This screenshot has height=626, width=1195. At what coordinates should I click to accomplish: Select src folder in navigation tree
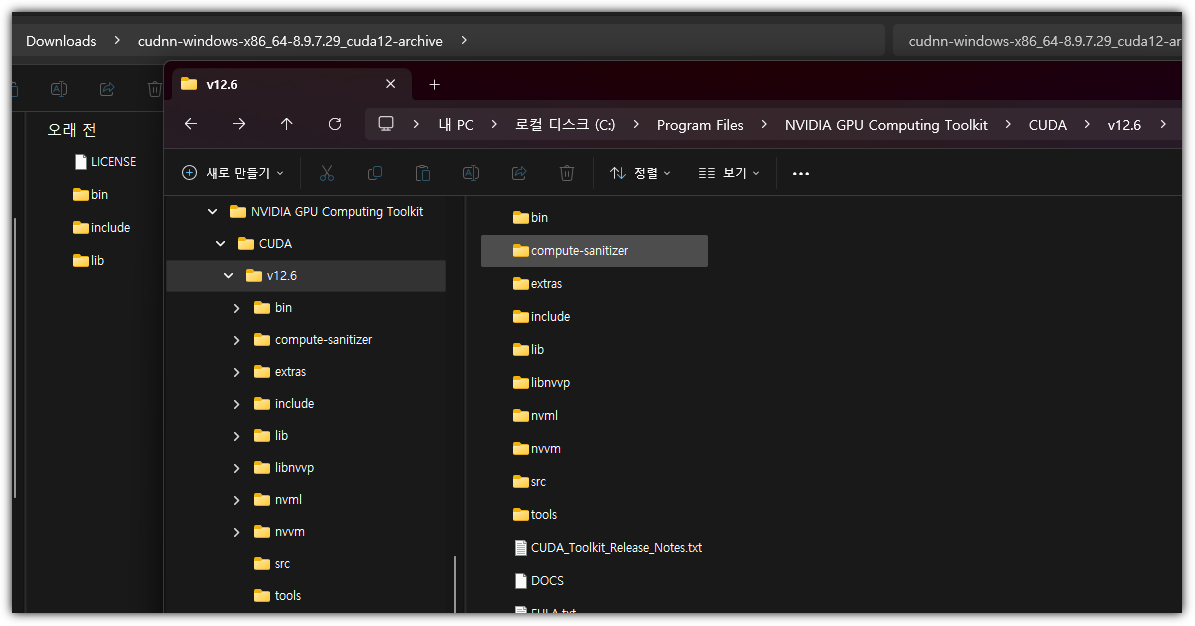tap(272, 563)
